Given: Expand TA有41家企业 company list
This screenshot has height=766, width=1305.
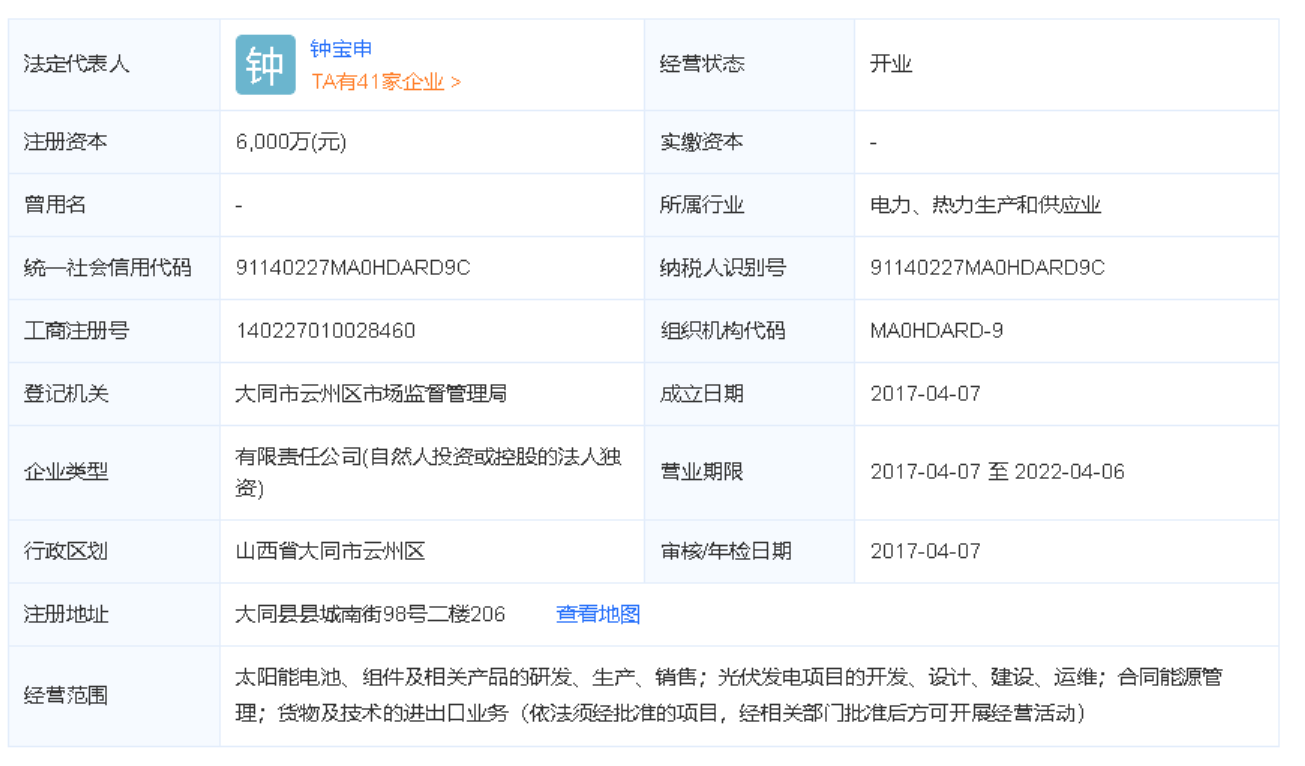Looking at the screenshot, I should (x=386, y=82).
